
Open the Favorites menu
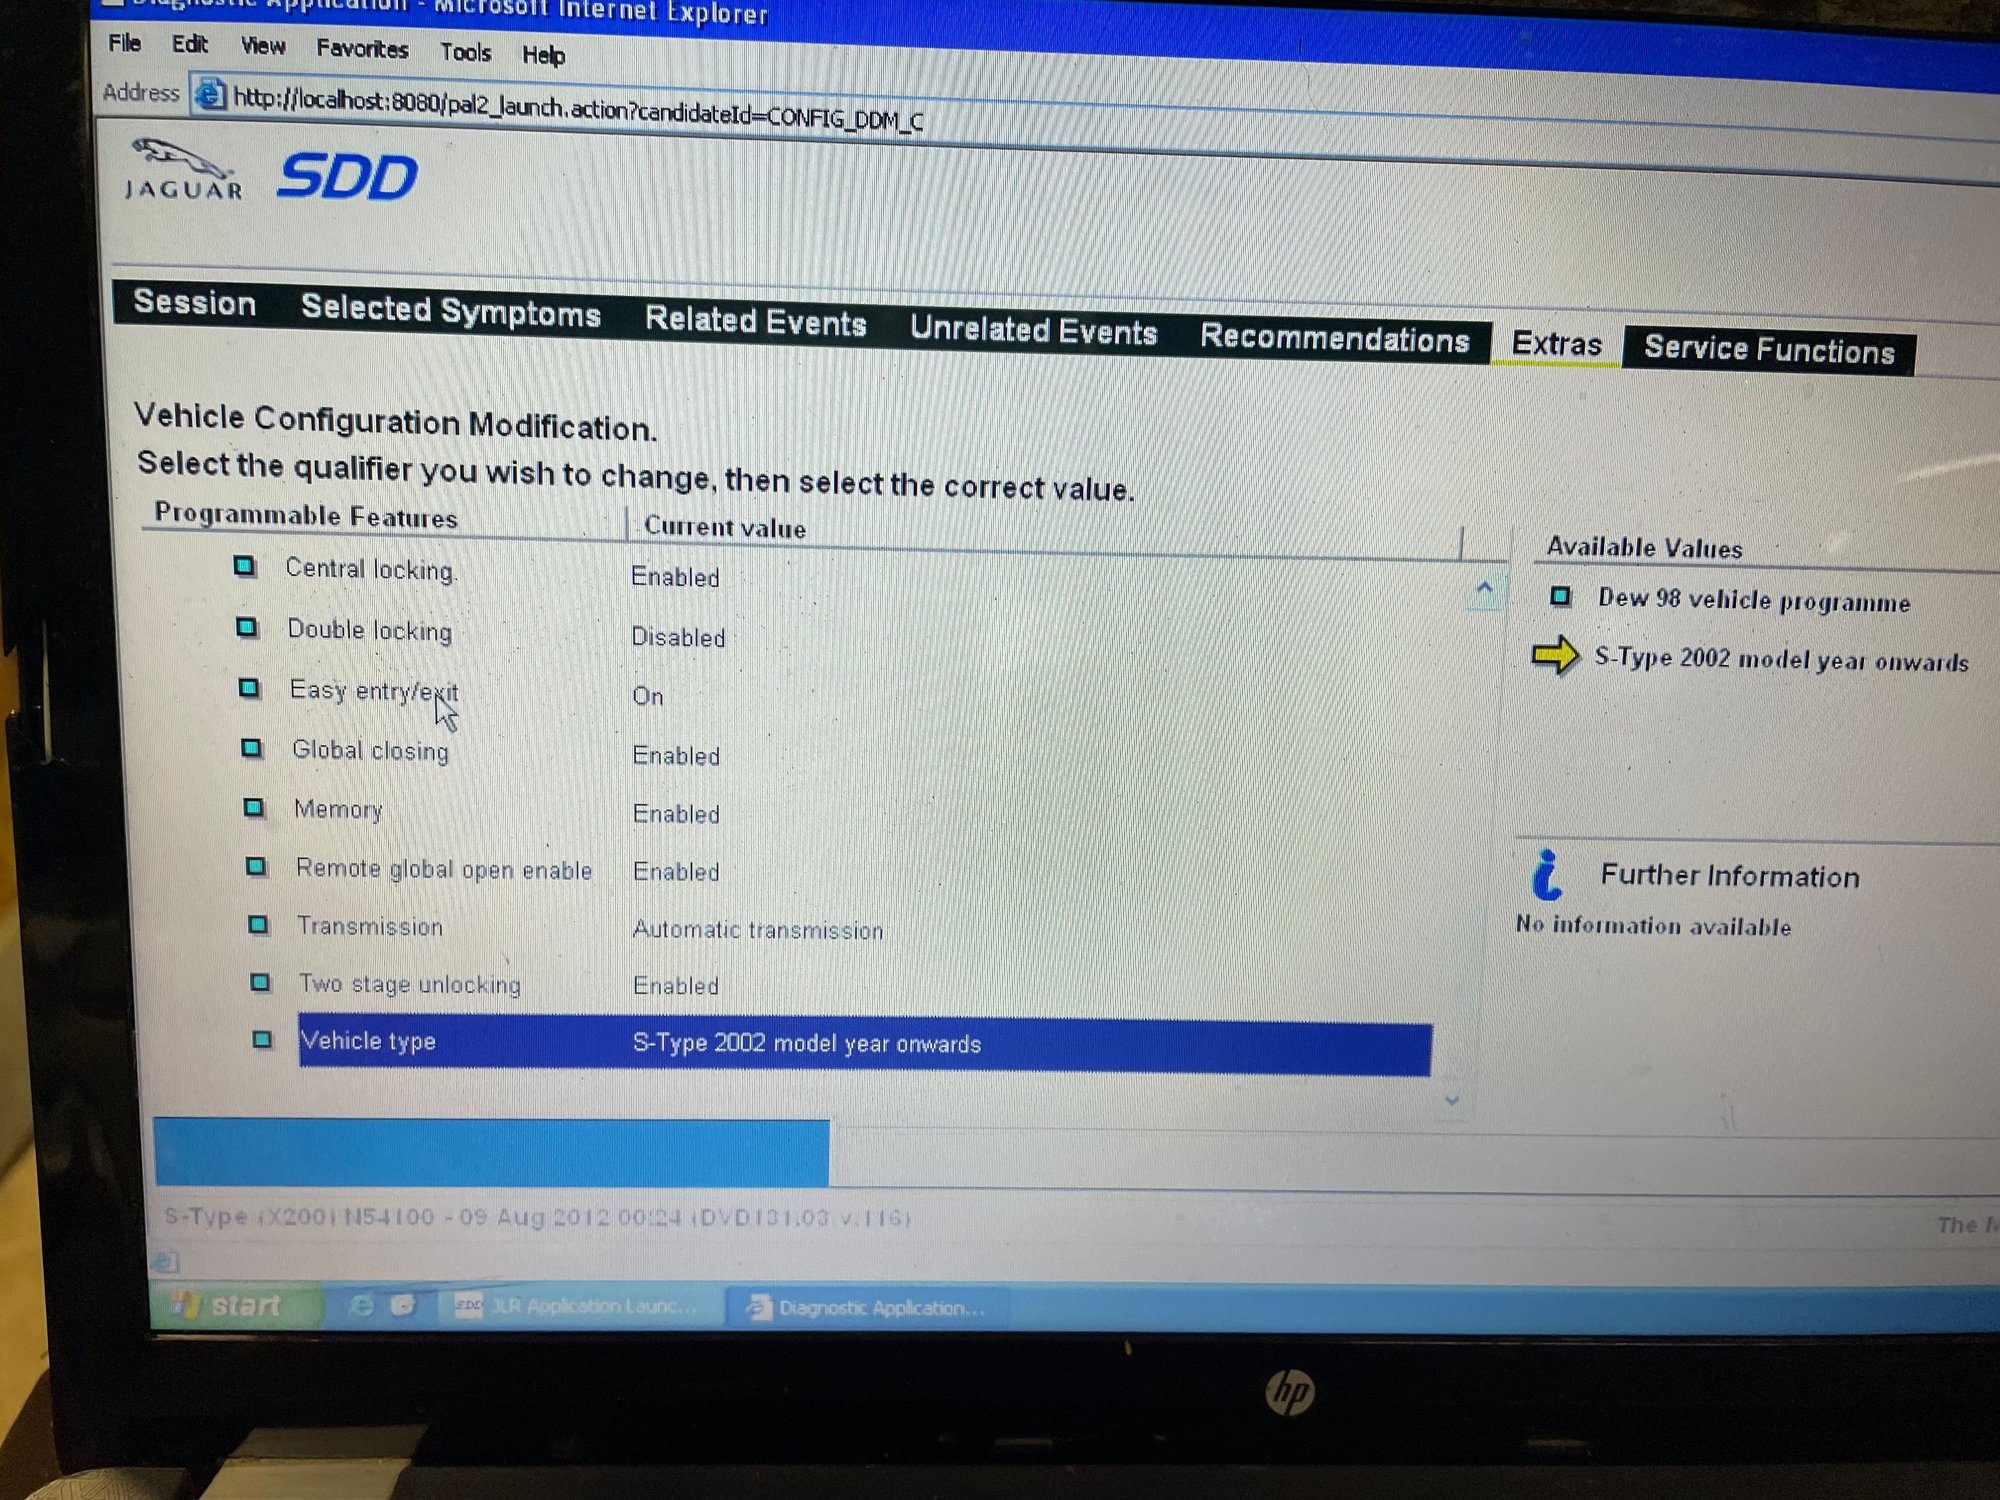tap(362, 48)
